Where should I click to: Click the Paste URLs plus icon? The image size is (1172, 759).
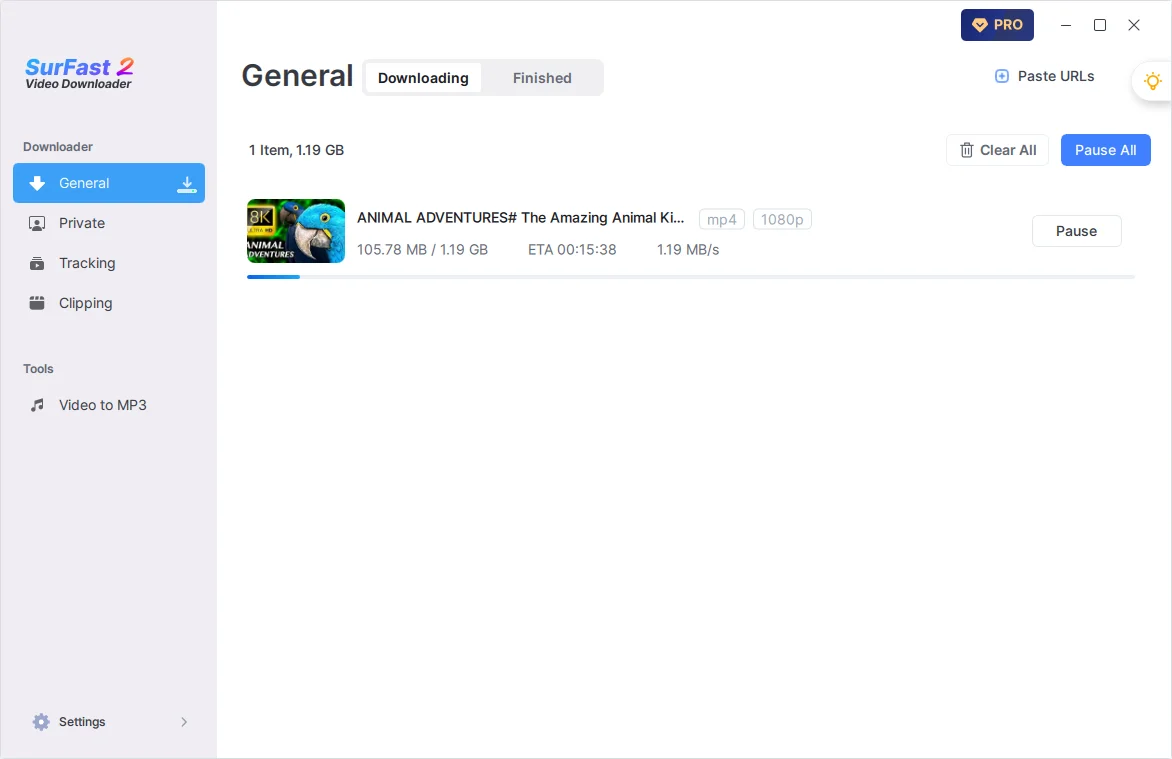(1001, 76)
